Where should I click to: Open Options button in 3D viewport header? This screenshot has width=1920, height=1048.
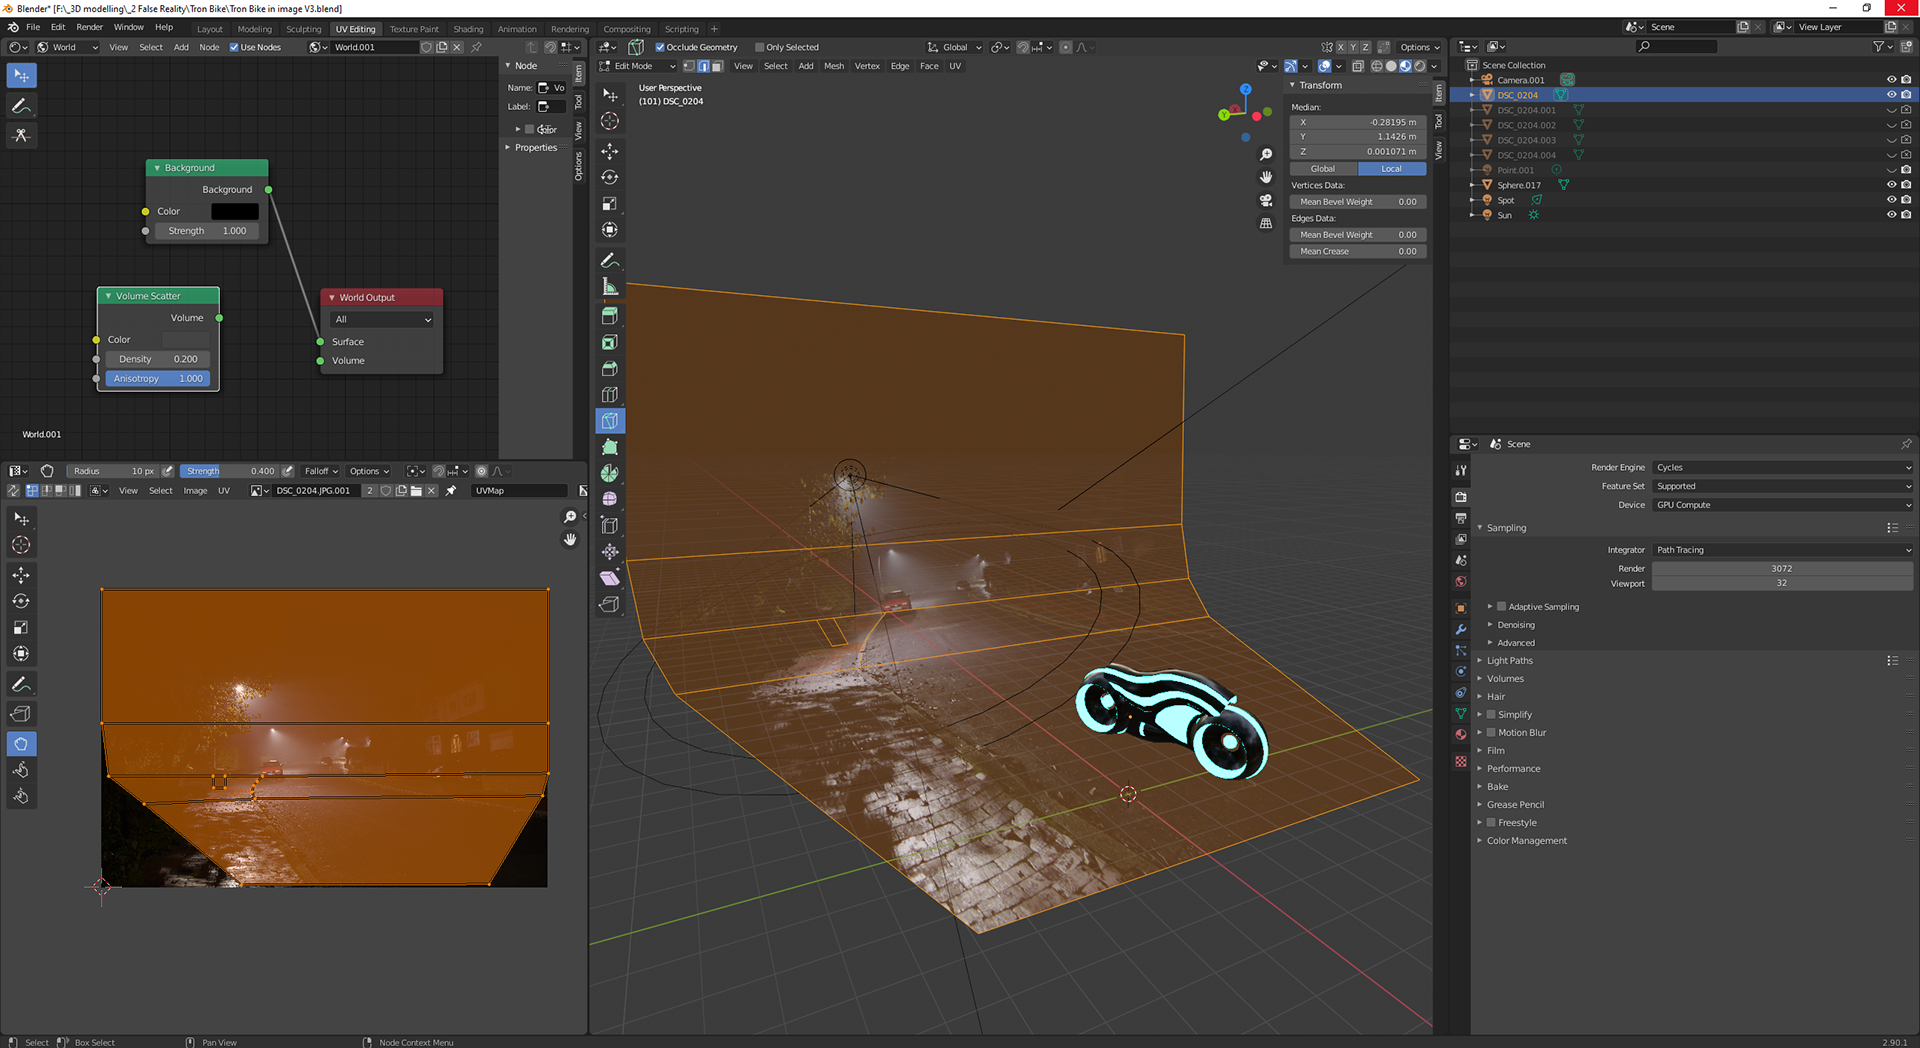(1419, 47)
